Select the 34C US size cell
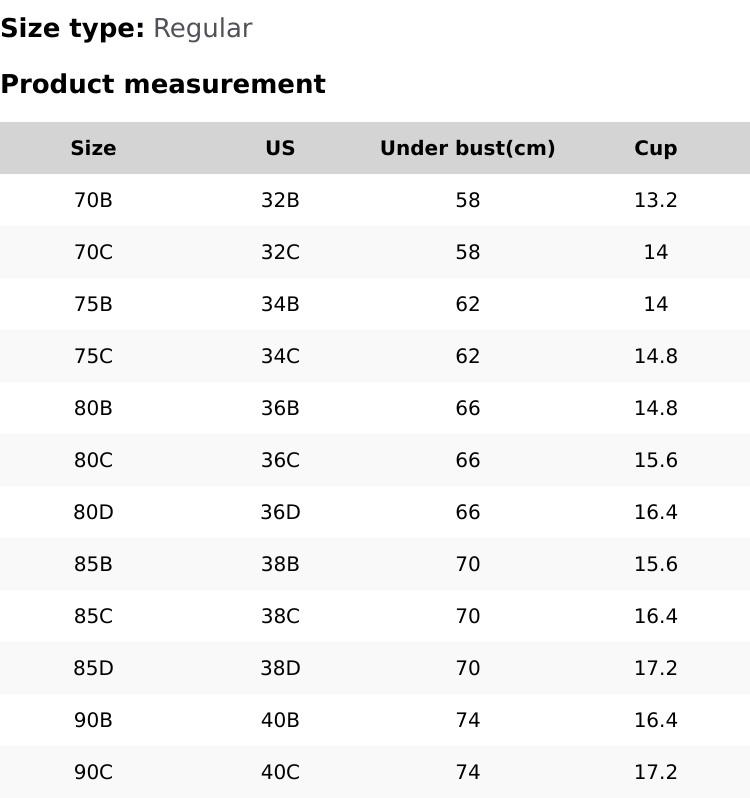The image size is (750, 798). [280, 356]
